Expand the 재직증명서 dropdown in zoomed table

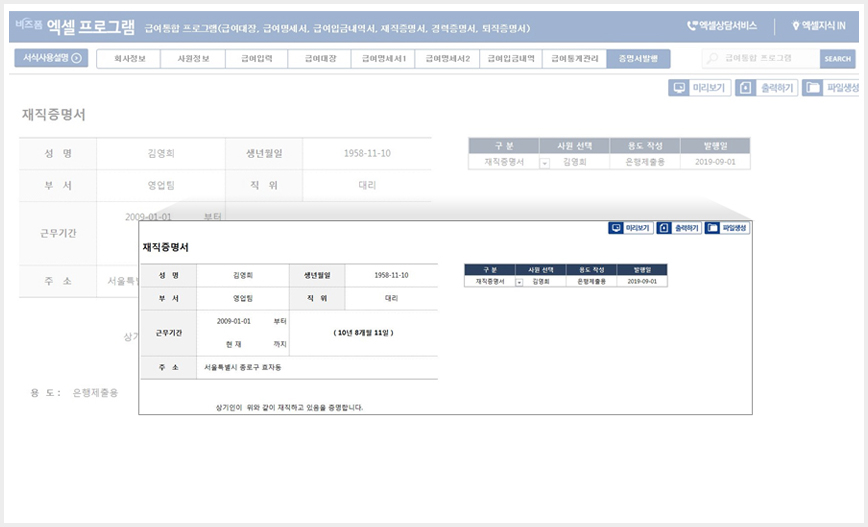point(519,282)
